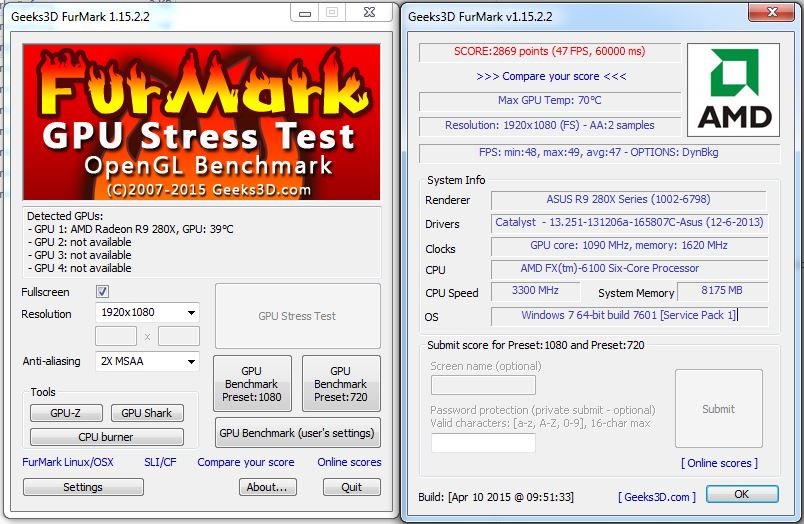The width and height of the screenshot is (804, 524).
Task: Click the Resolution: 1920x1080 (FS) result field
Action: 550,126
